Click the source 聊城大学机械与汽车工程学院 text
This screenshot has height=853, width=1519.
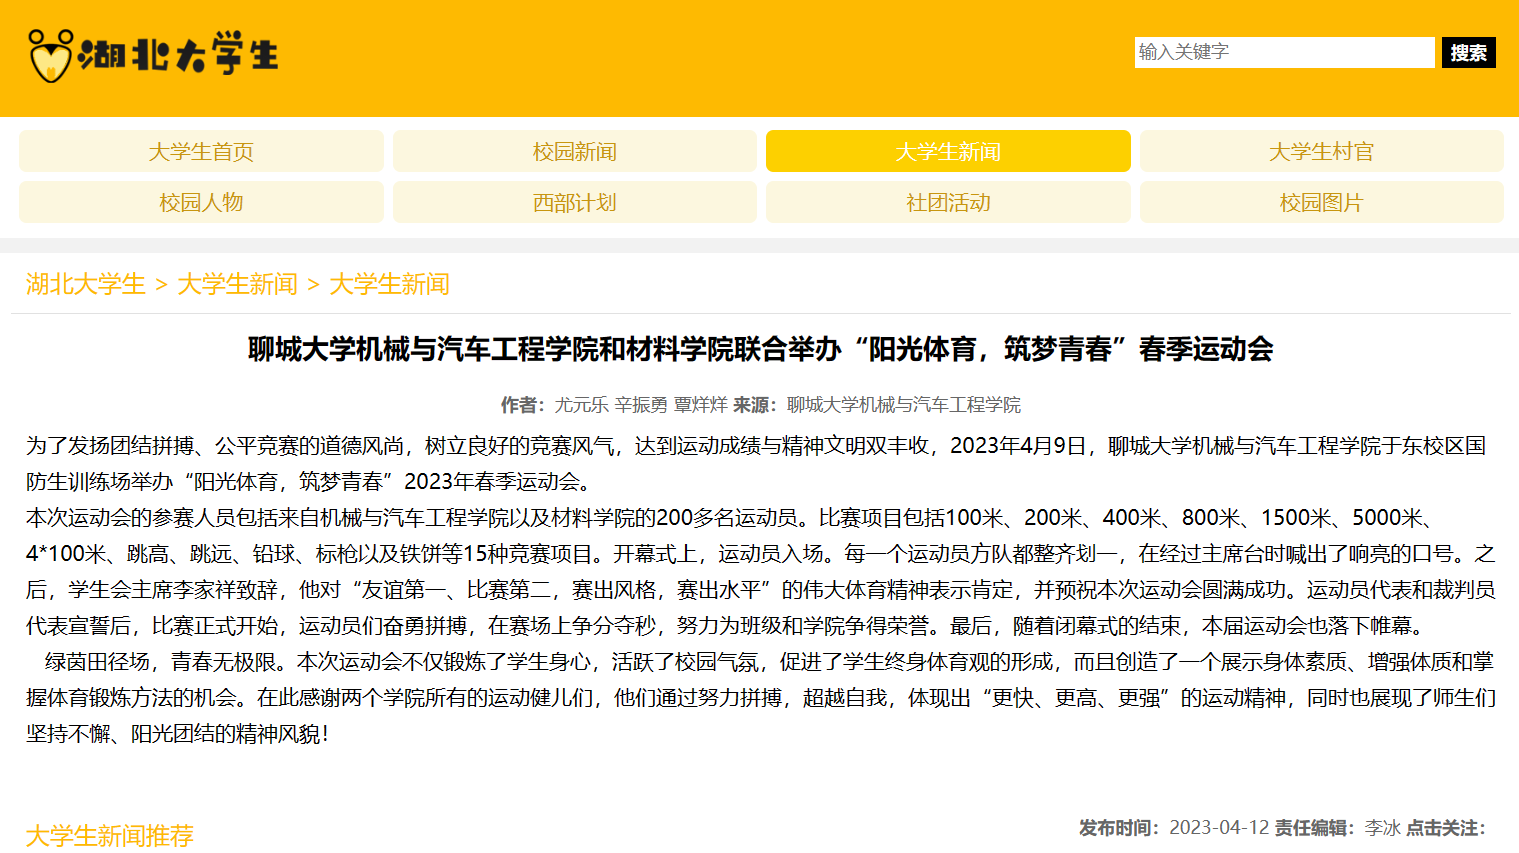click(903, 405)
